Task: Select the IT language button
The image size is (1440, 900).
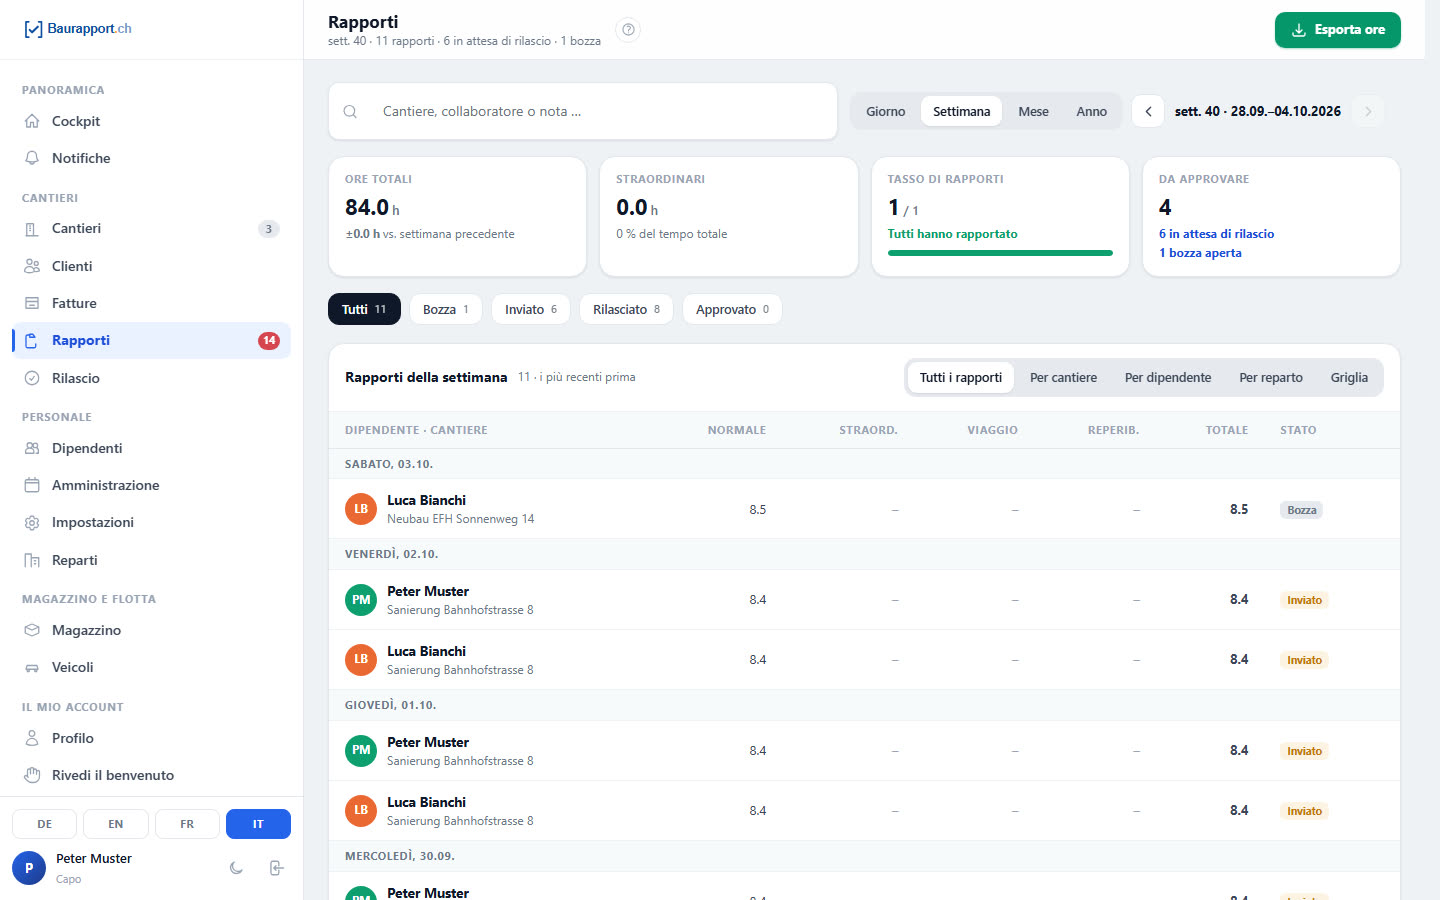Action: point(258,824)
